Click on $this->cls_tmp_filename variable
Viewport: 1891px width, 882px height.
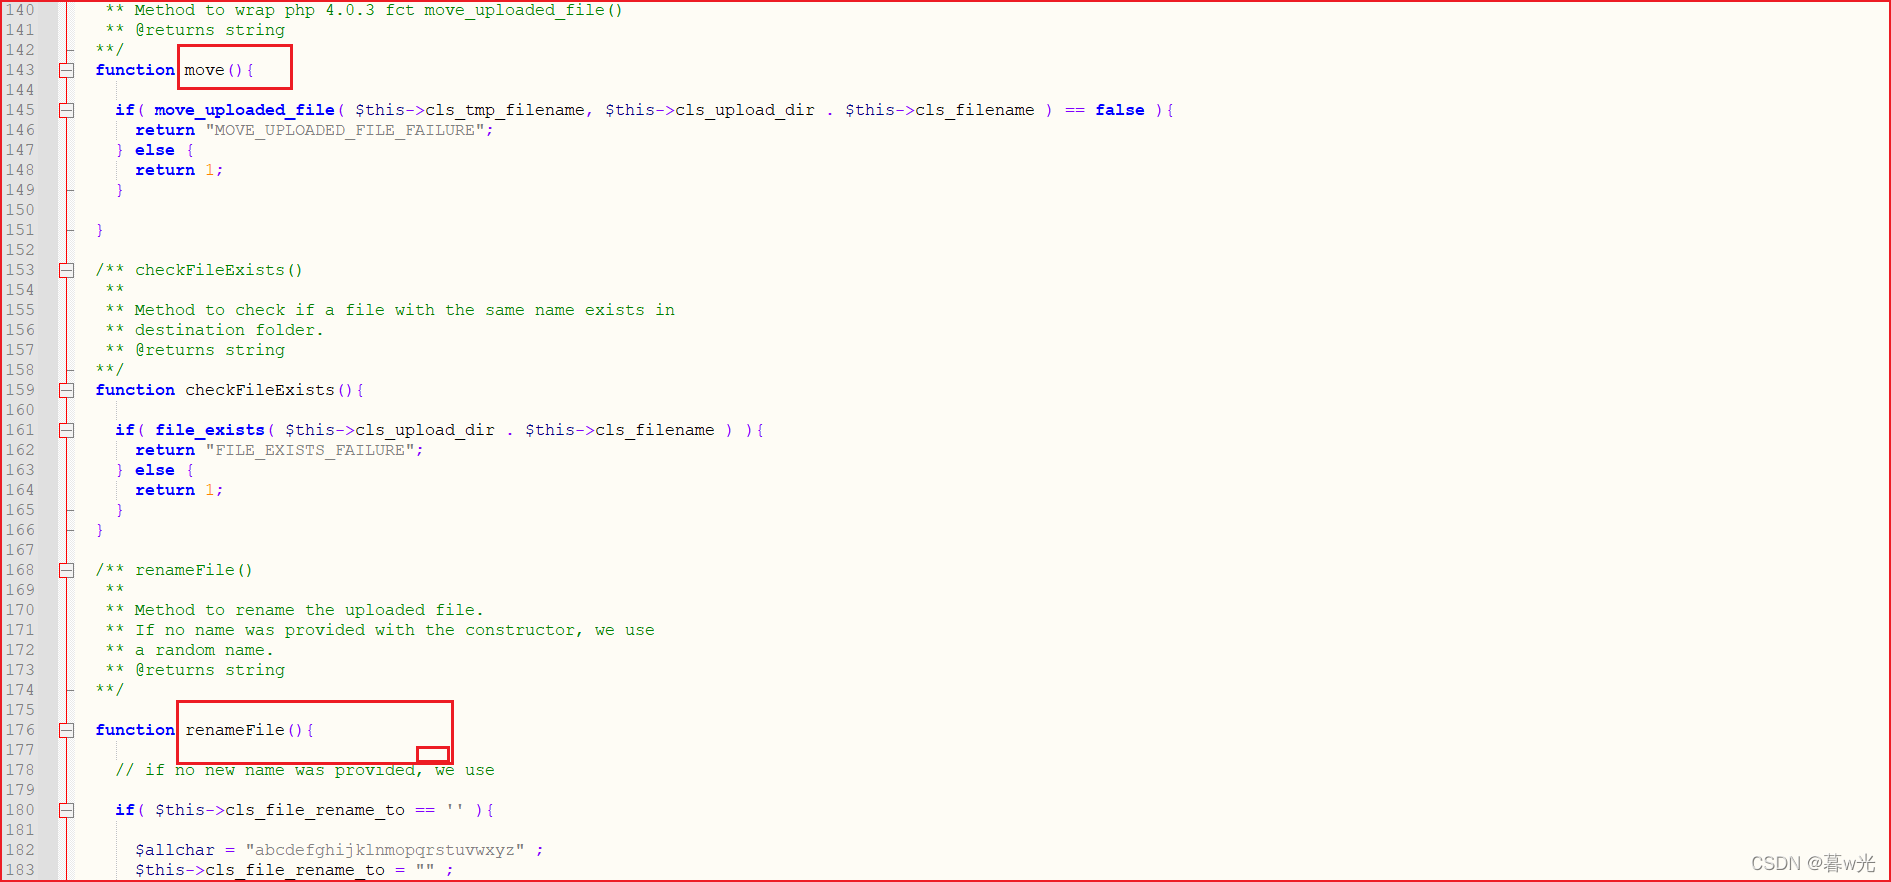(x=470, y=110)
